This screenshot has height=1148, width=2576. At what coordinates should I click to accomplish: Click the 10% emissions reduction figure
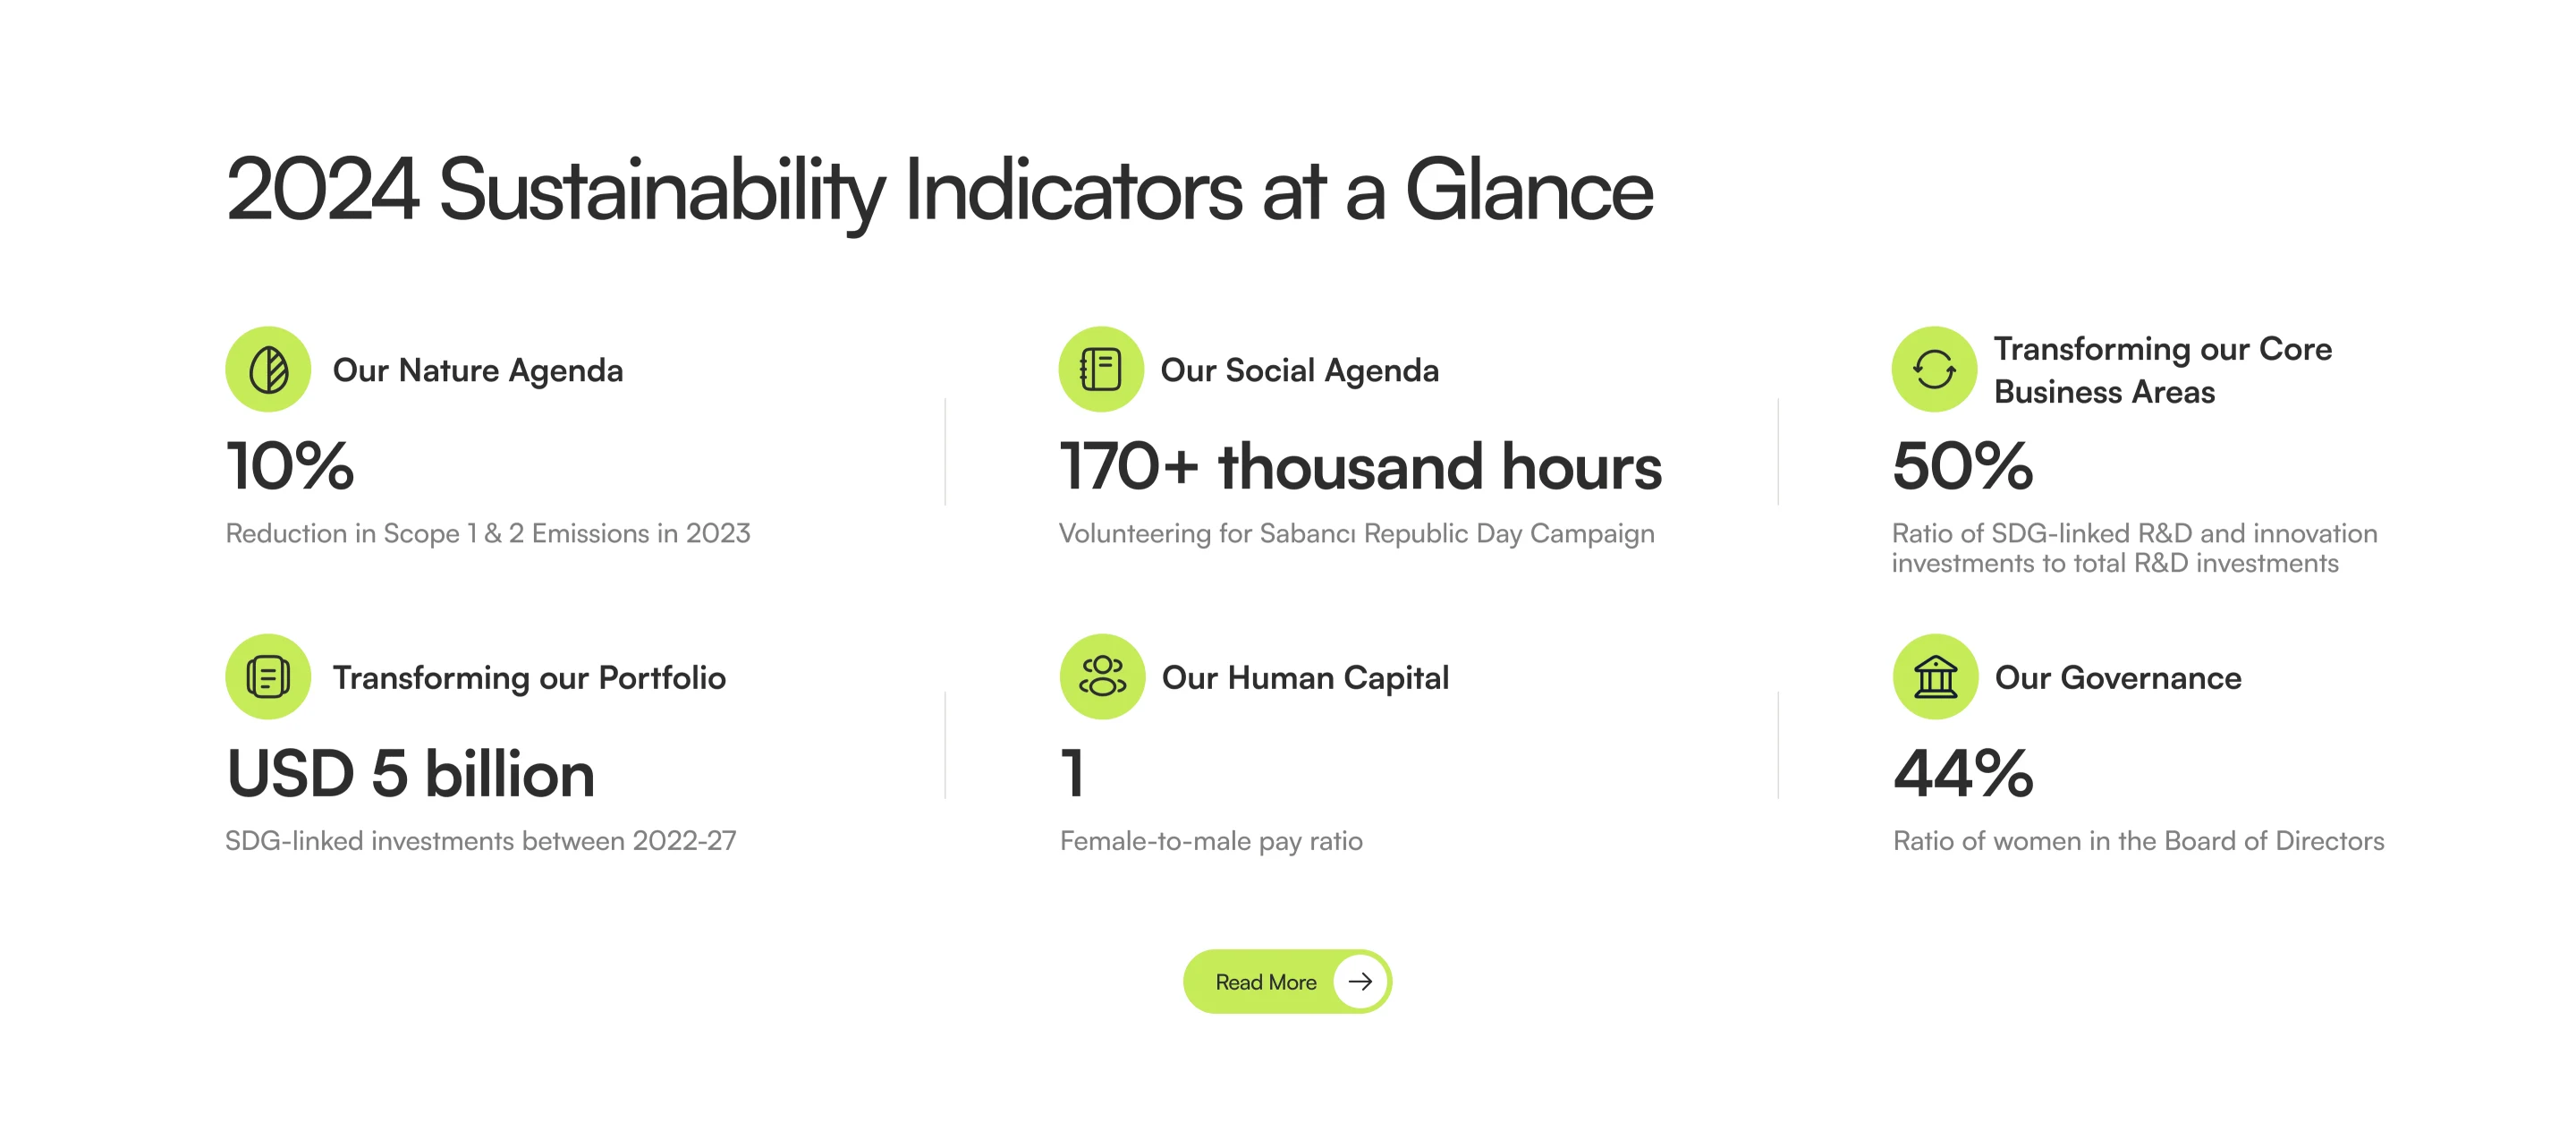(x=290, y=466)
